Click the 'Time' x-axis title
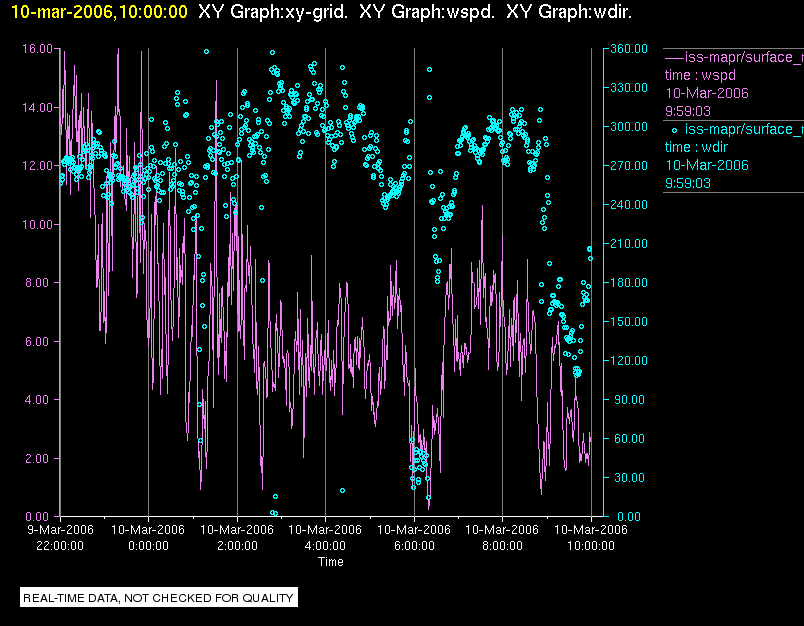The image size is (804, 626). coord(331,562)
